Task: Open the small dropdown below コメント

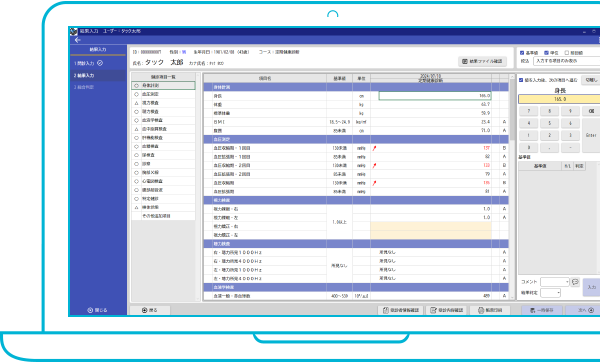Action: click(x=551, y=293)
